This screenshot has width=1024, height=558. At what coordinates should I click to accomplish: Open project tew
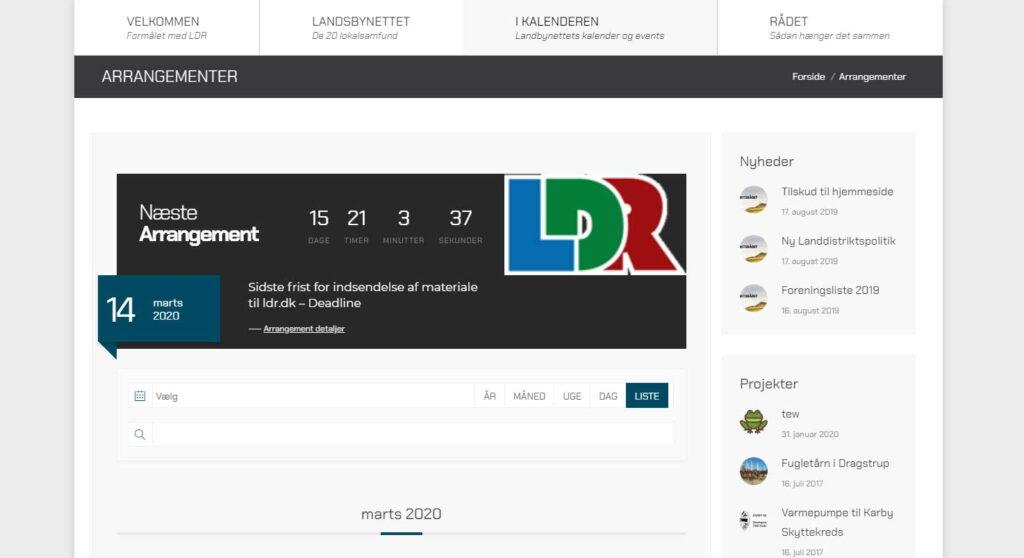[x=790, y=414]
